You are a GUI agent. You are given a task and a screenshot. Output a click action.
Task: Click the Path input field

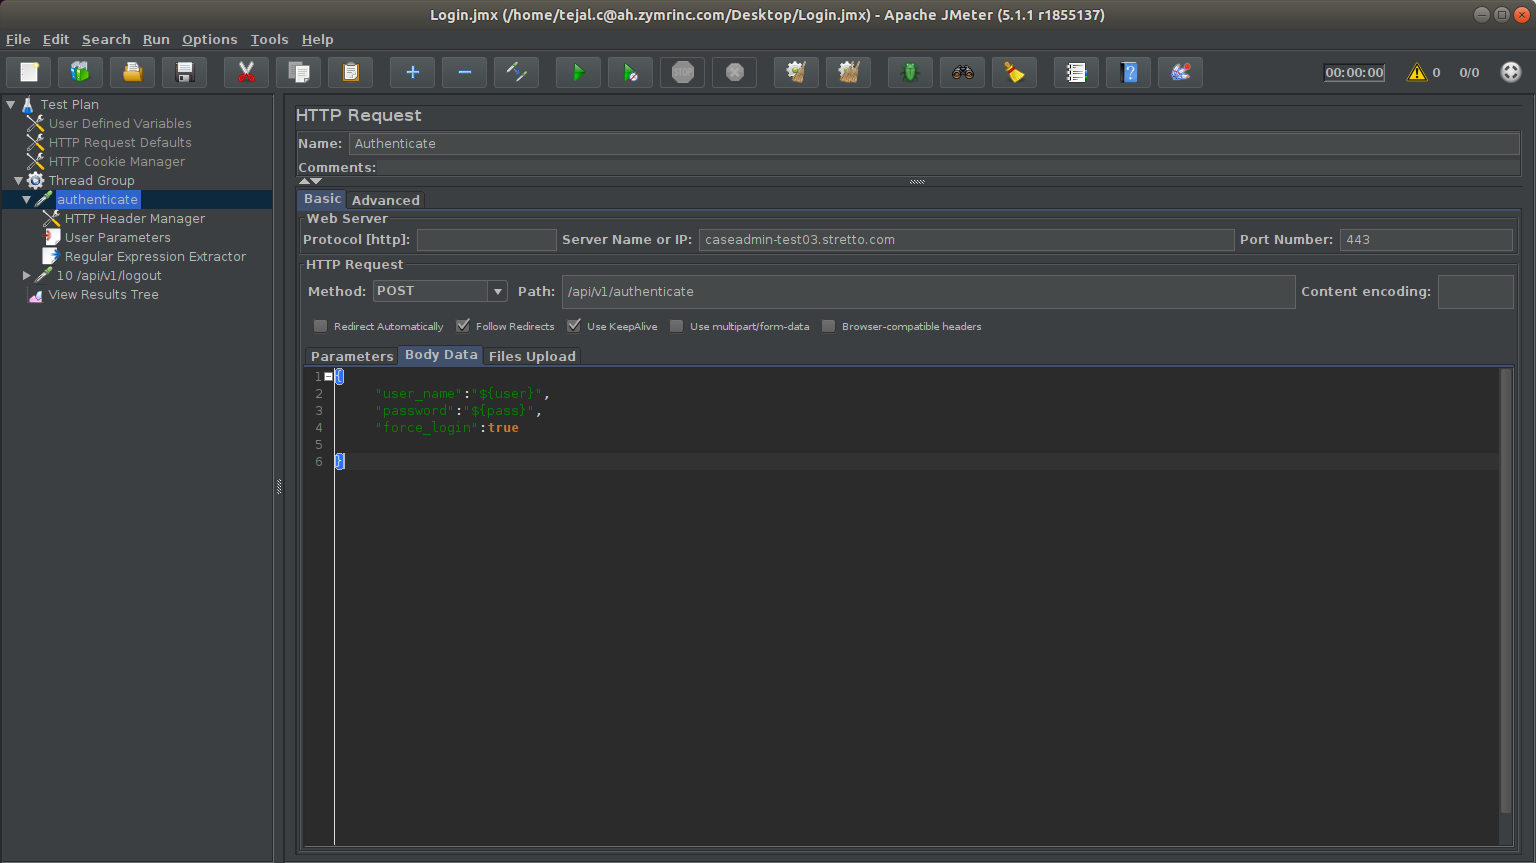tap(928, 292)
